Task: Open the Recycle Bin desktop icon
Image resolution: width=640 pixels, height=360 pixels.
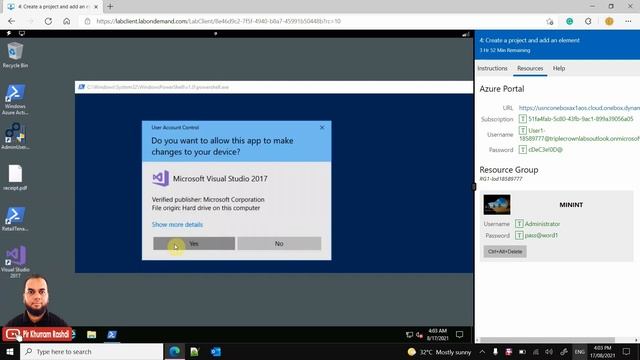Action: pos(15,55)
